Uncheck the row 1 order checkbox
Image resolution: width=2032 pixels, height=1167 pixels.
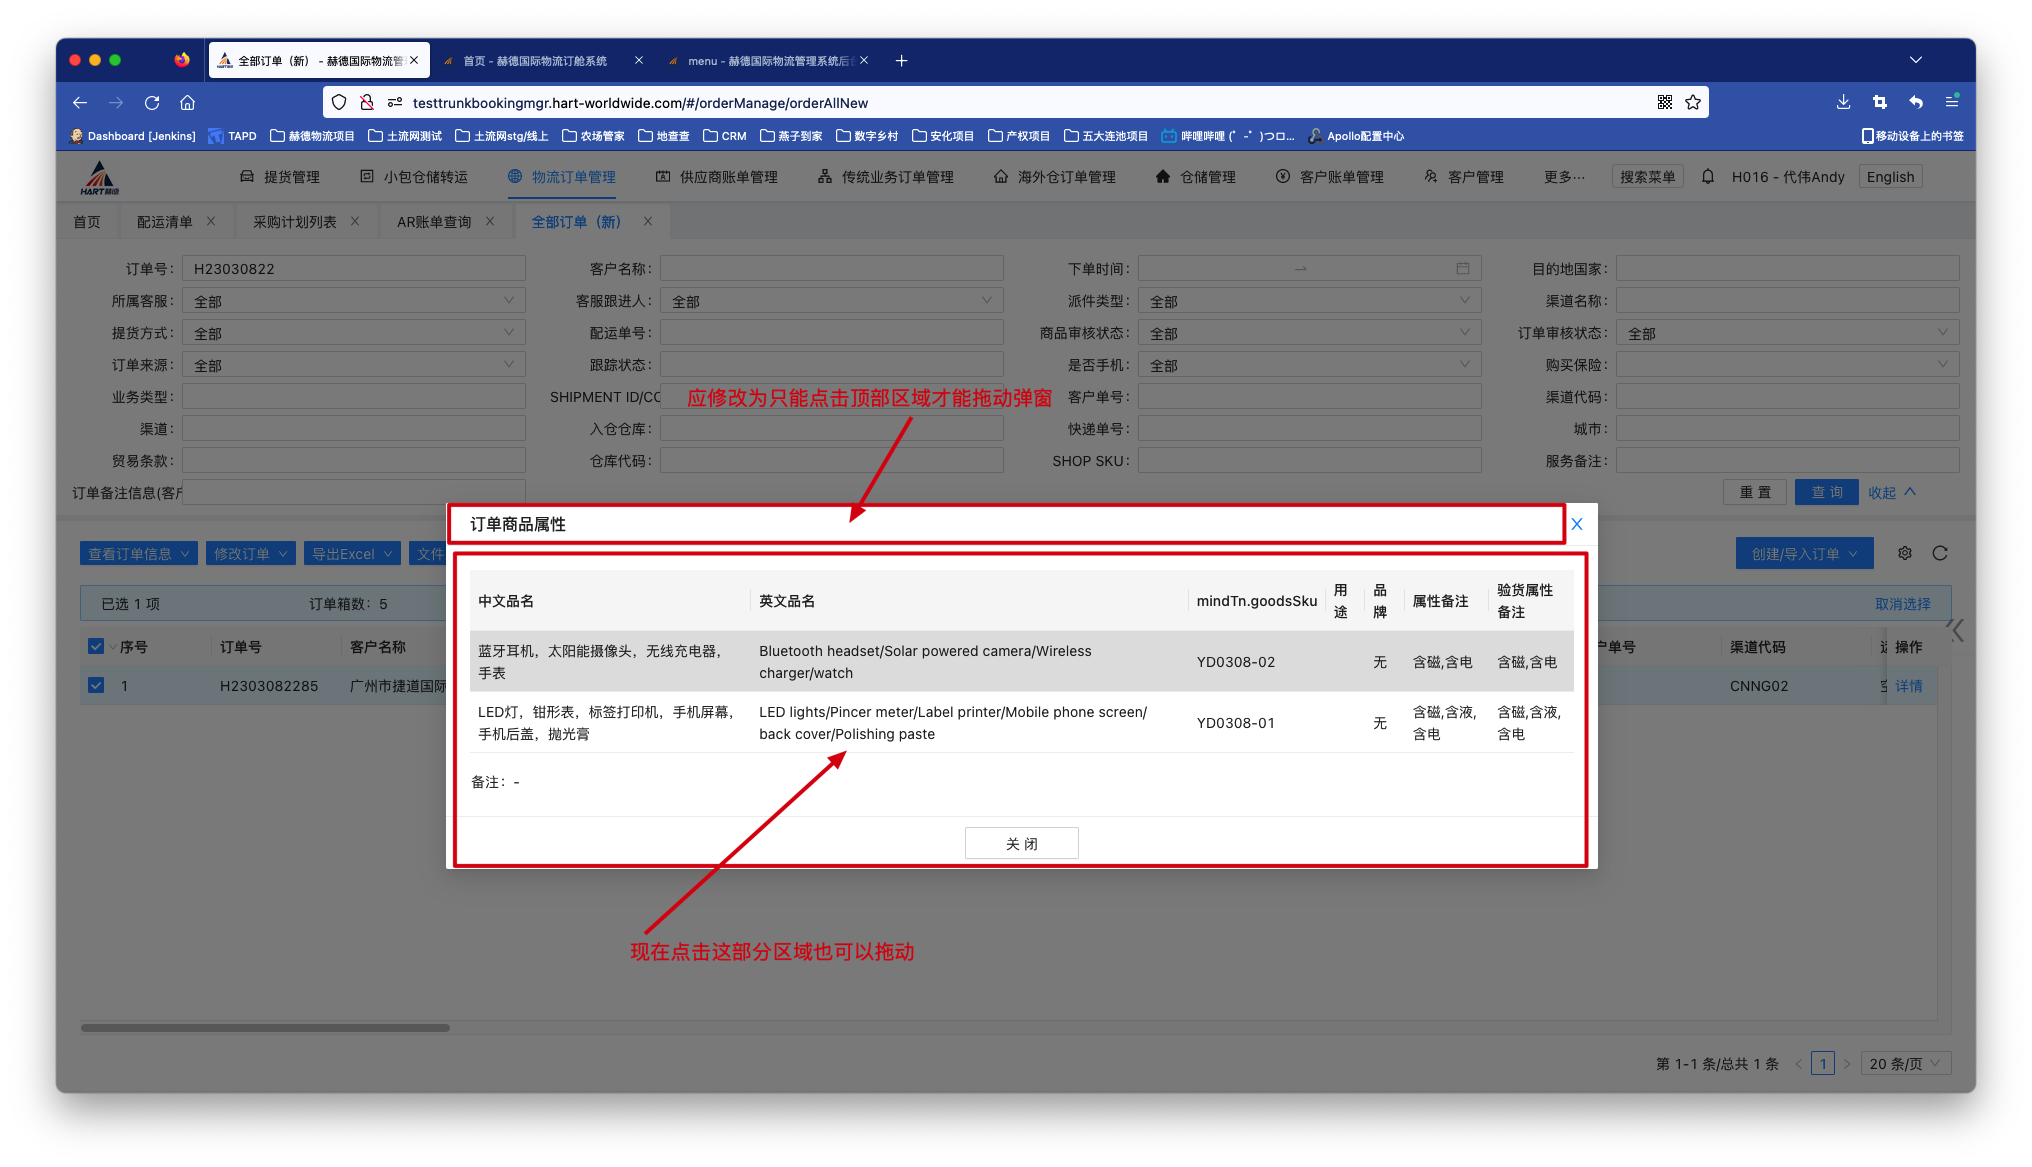pos(96,685)
